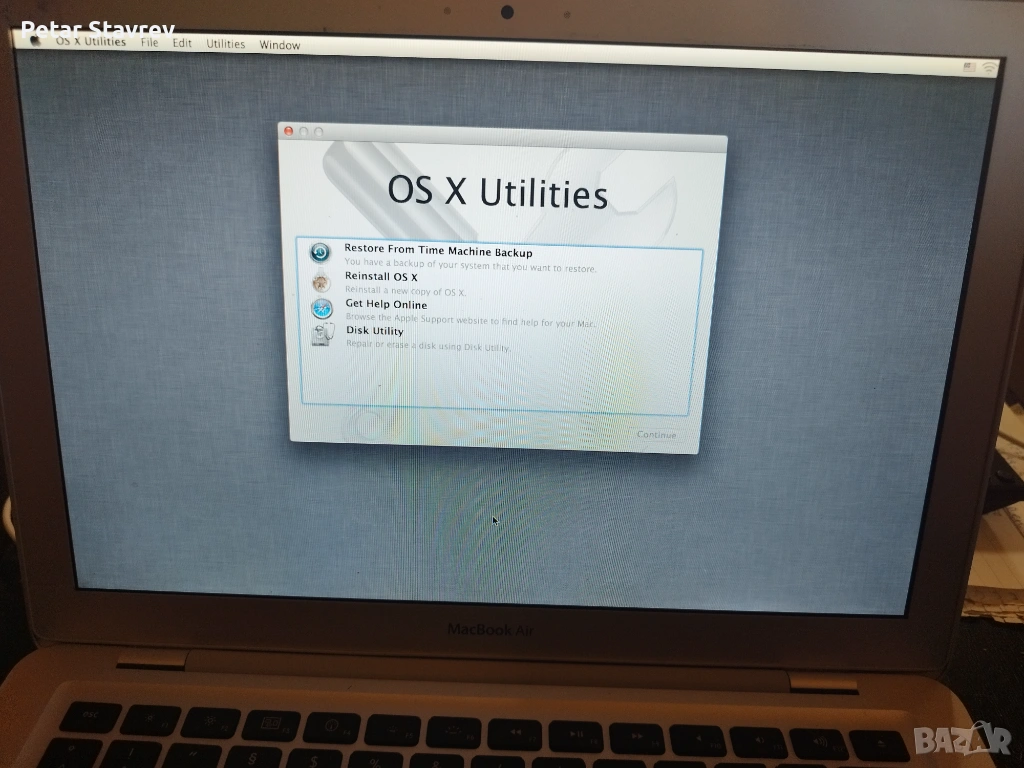Click the grayed zoom button of the window
This screenshot has height=768, width=1024.
[x=319, y=132]
